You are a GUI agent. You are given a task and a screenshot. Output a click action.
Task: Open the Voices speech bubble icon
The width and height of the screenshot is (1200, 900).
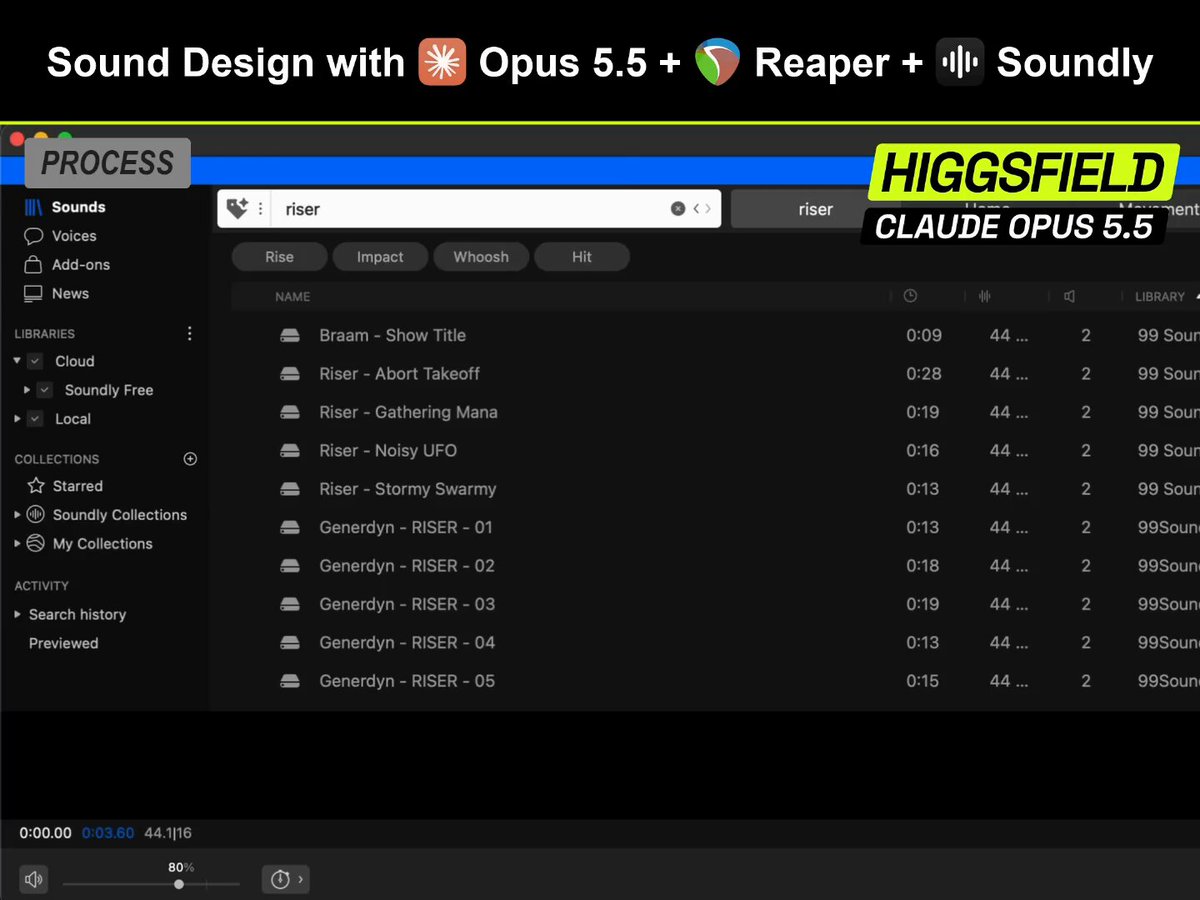[34, 237]
